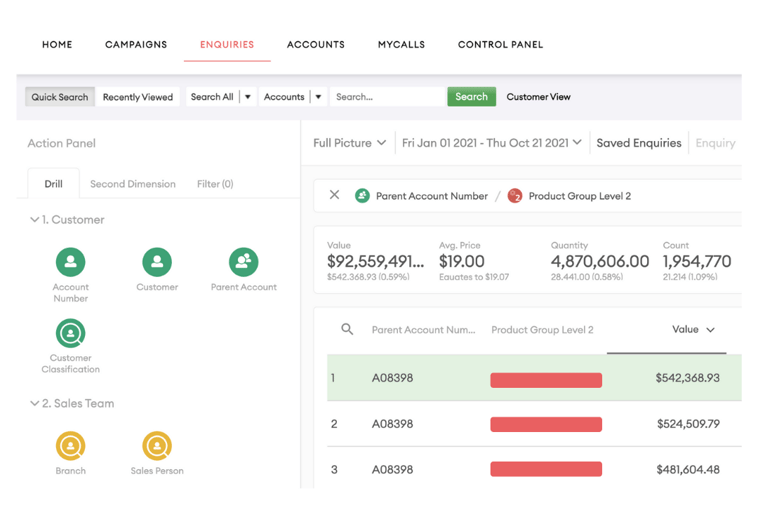Select the Parent Account drill icon
The image size is (758, 505).
pos(243,263)
